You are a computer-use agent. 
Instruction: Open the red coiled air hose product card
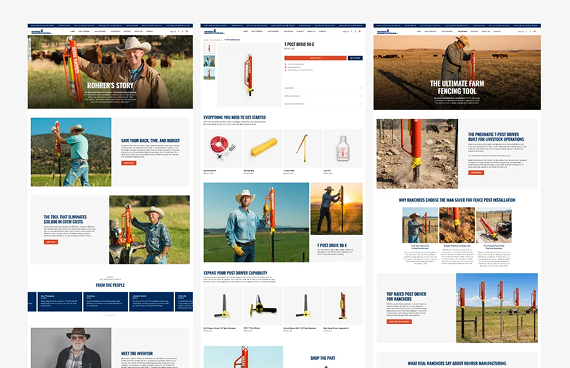pyautogui.click(x=223, y=151)
